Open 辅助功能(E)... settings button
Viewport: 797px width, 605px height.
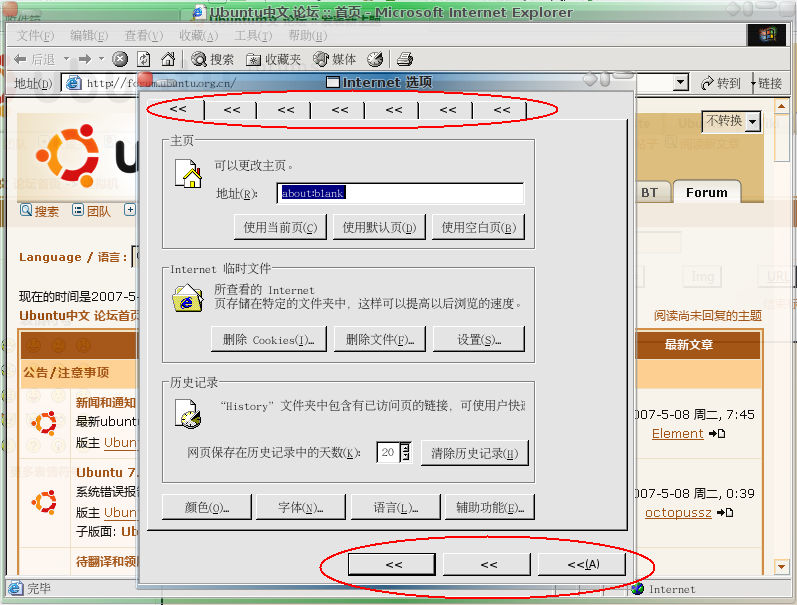(x=489, y=507)
